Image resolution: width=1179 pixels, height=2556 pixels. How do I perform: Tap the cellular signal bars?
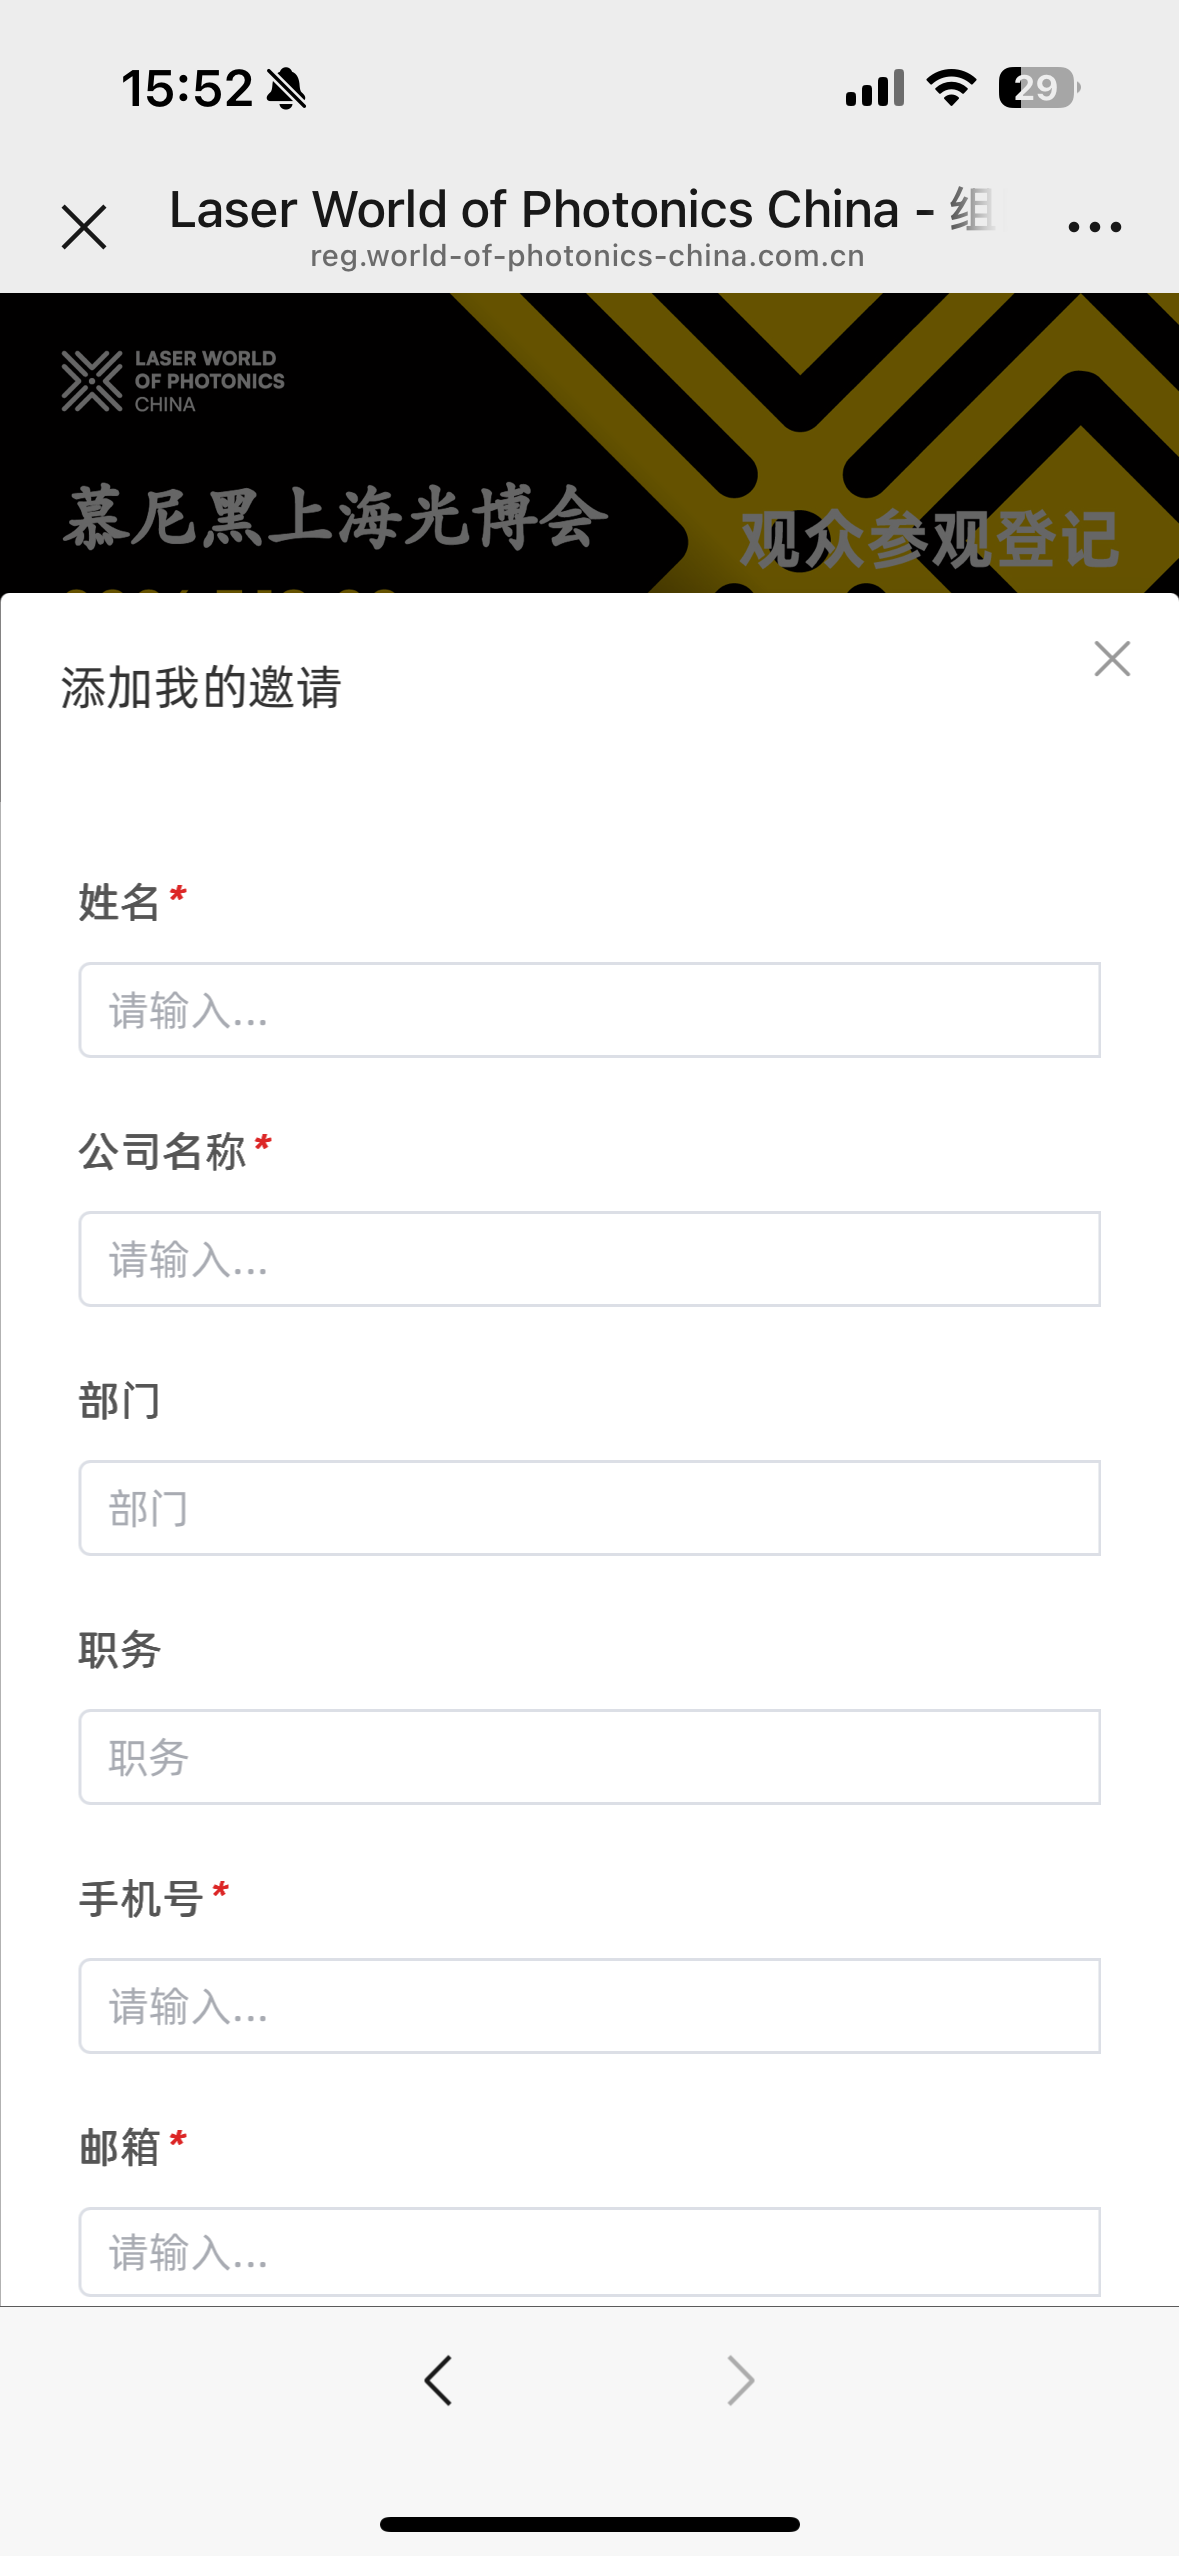(x=874, y=88)
